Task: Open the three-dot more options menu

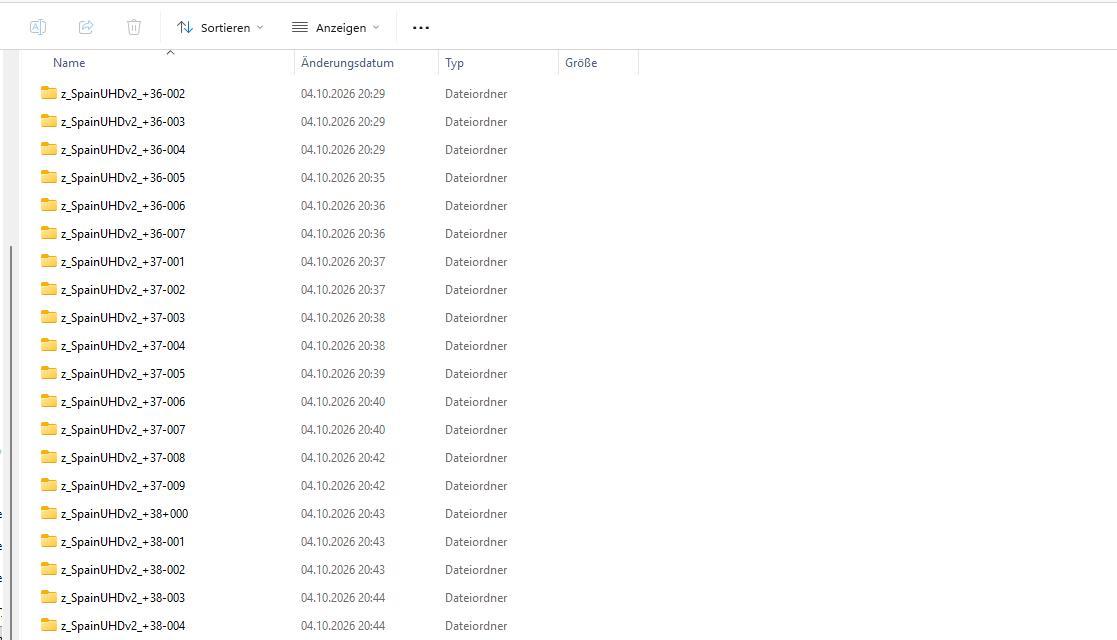Action: 421,28
